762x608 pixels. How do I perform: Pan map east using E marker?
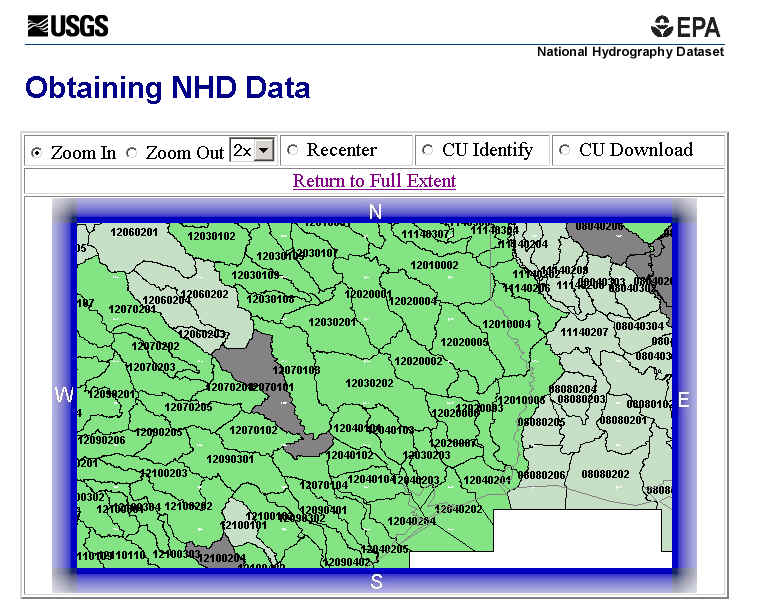pos(684,398)
